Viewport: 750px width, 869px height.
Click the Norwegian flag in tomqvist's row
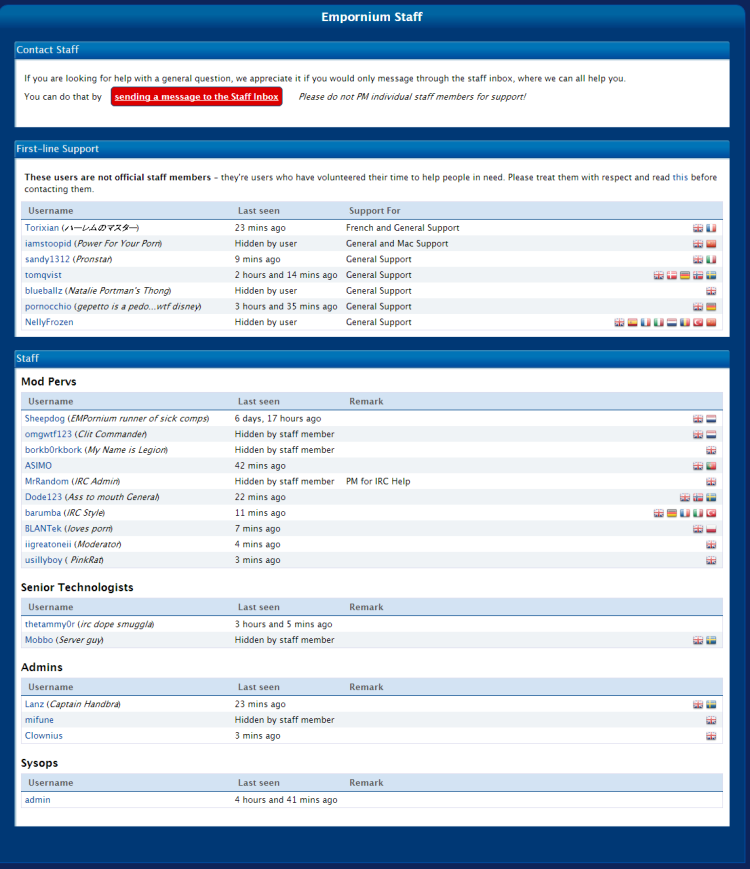coord(698,275)
